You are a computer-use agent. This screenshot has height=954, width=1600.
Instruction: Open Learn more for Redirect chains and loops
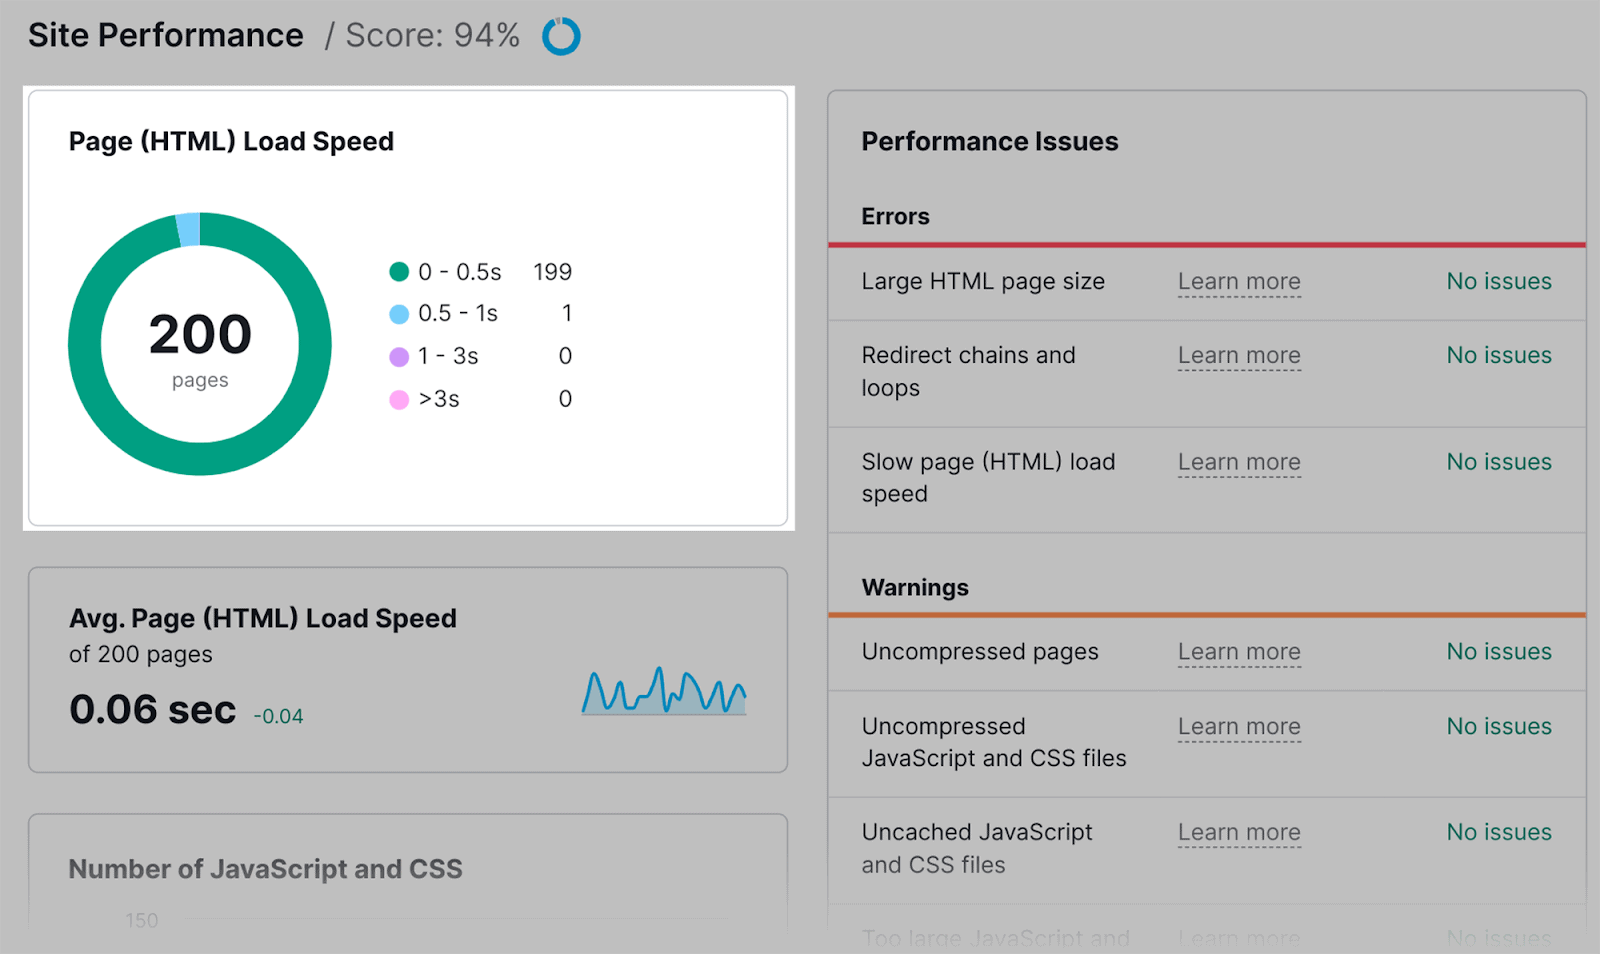pos(1238,356)
